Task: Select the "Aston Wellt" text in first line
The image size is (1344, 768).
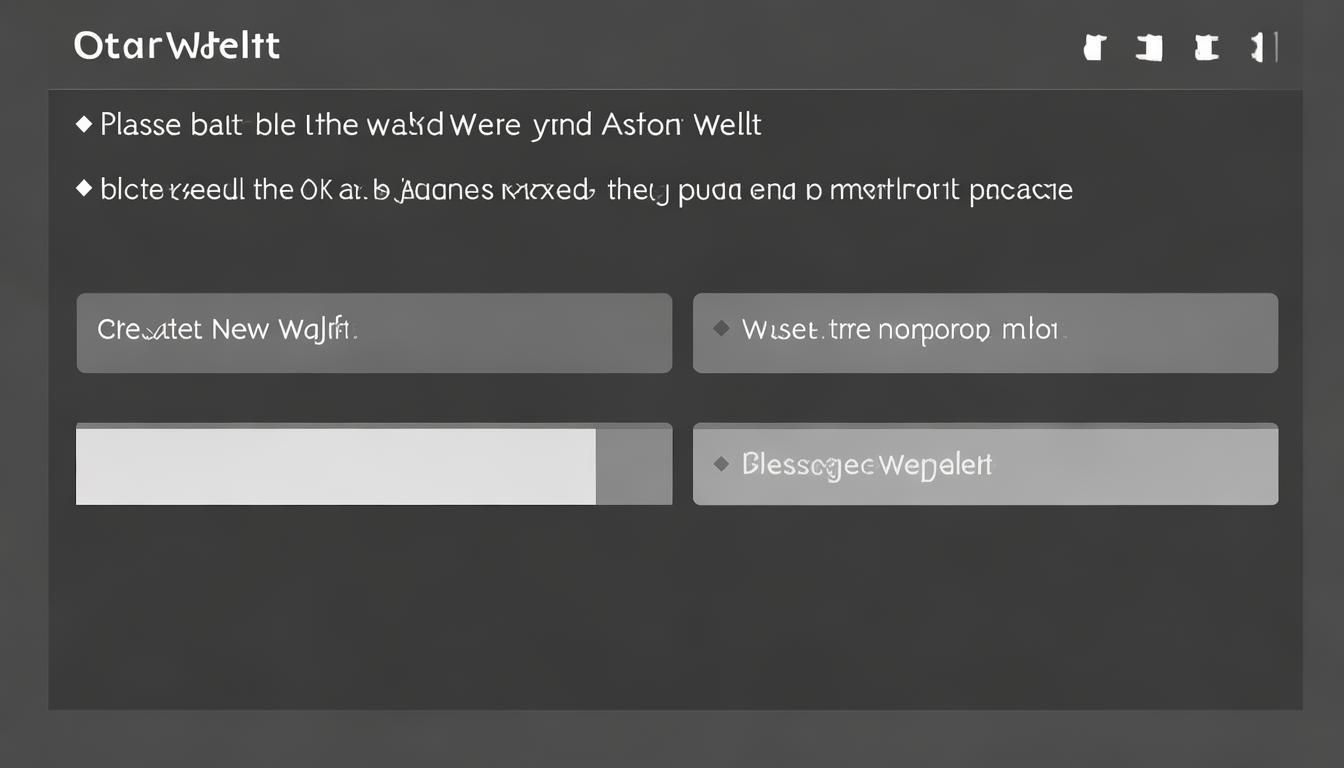Action: pos(681,125)
